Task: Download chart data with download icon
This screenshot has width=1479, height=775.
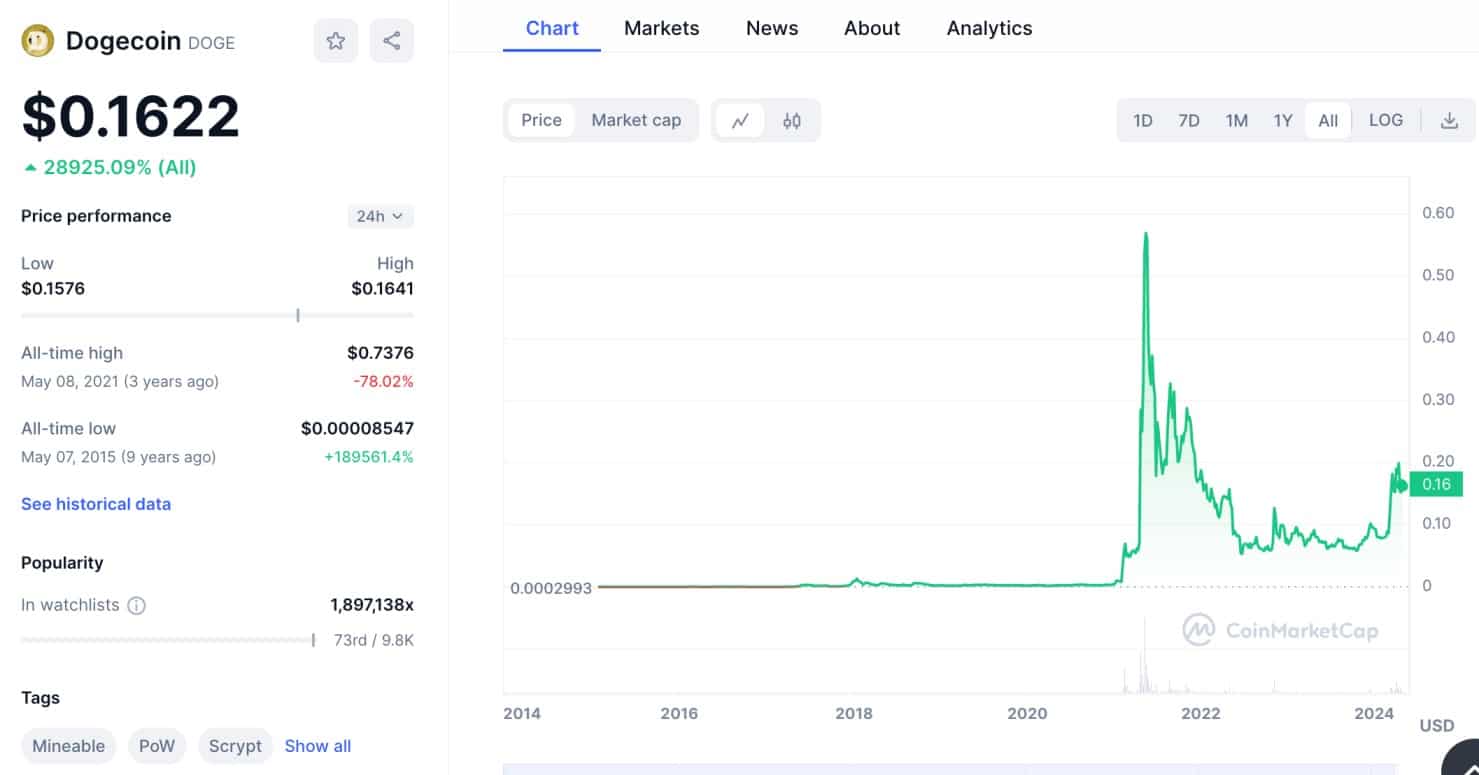Action: 1449,121
